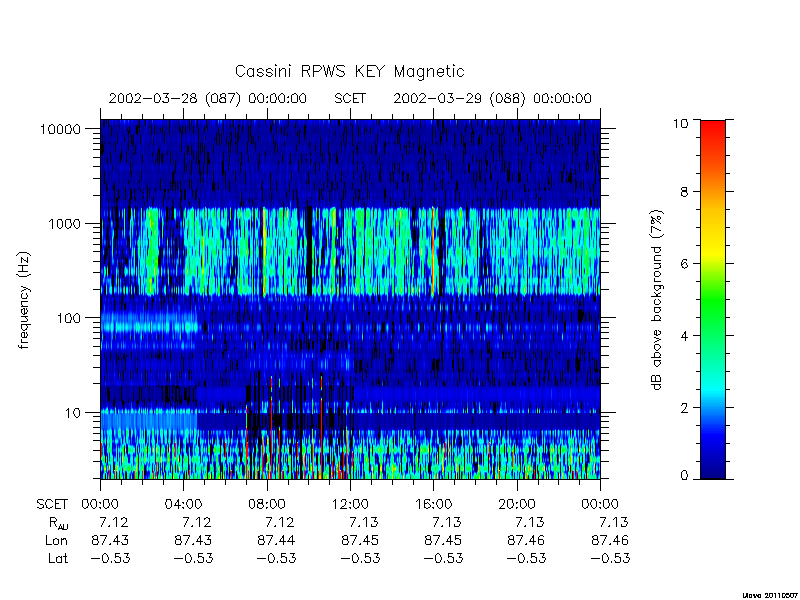This screenshot has height=600, width=800.
Task: Click the 08:00 time axis label
Action: click(267, 505)
